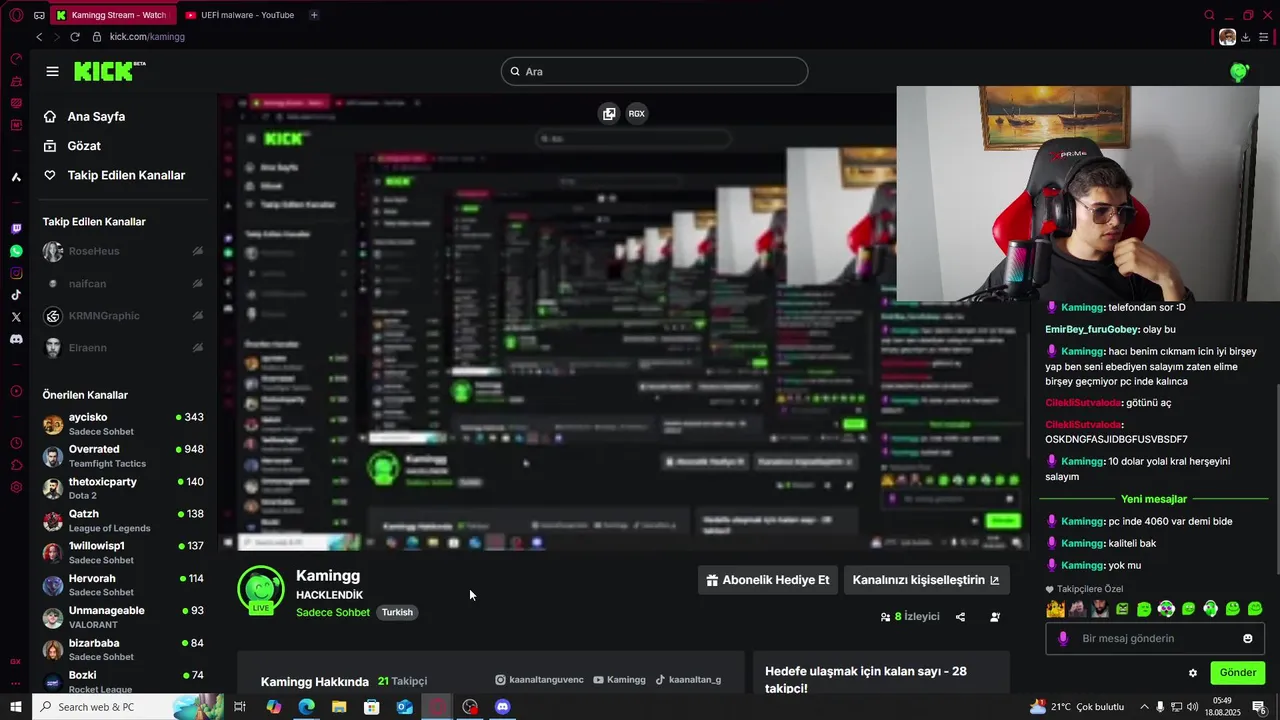Send the chat message with Gönder
Screen dimensions: 1280x720
pyautogui.click(x=1237, y=673)
